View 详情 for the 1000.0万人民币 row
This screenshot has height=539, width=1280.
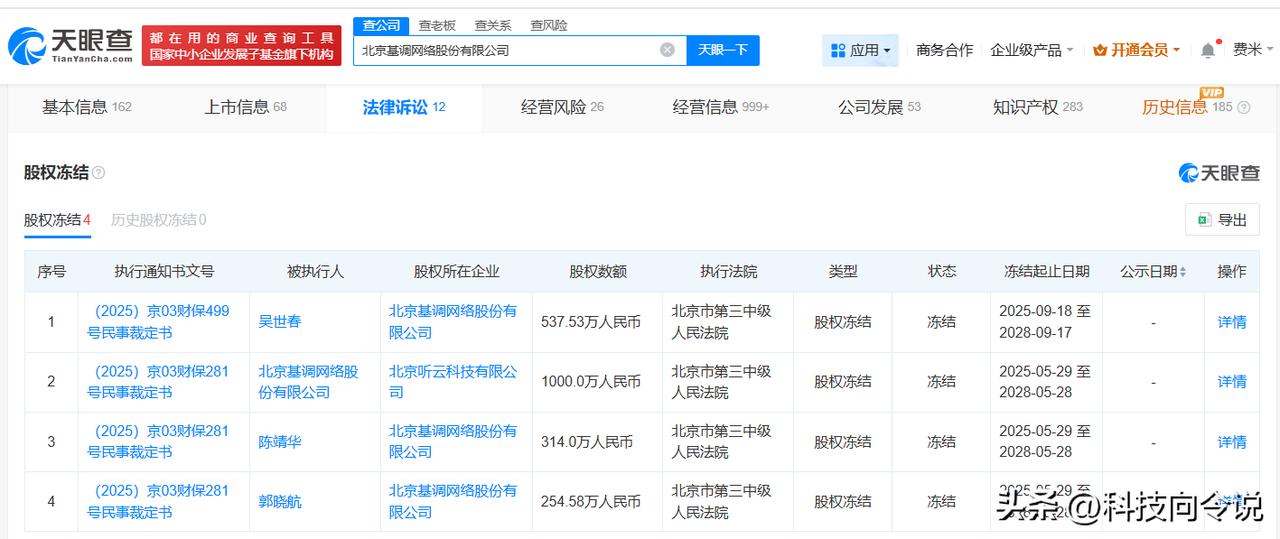click(x=1231, y=382)
